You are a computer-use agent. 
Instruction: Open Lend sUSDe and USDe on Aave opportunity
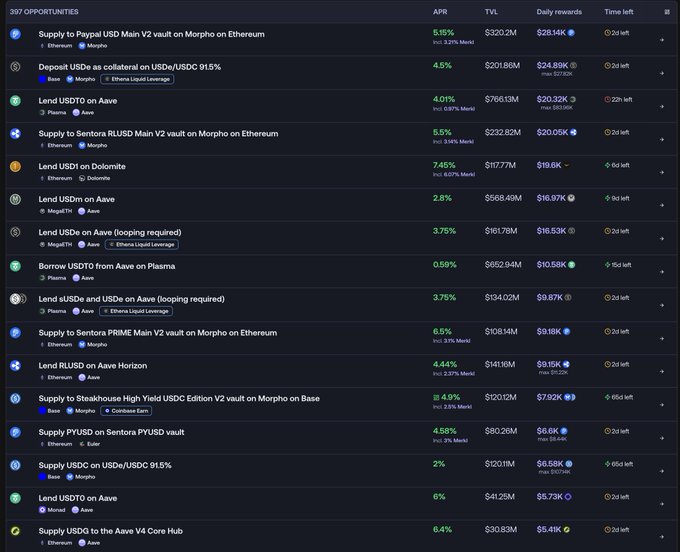click(x=131, y=299)
